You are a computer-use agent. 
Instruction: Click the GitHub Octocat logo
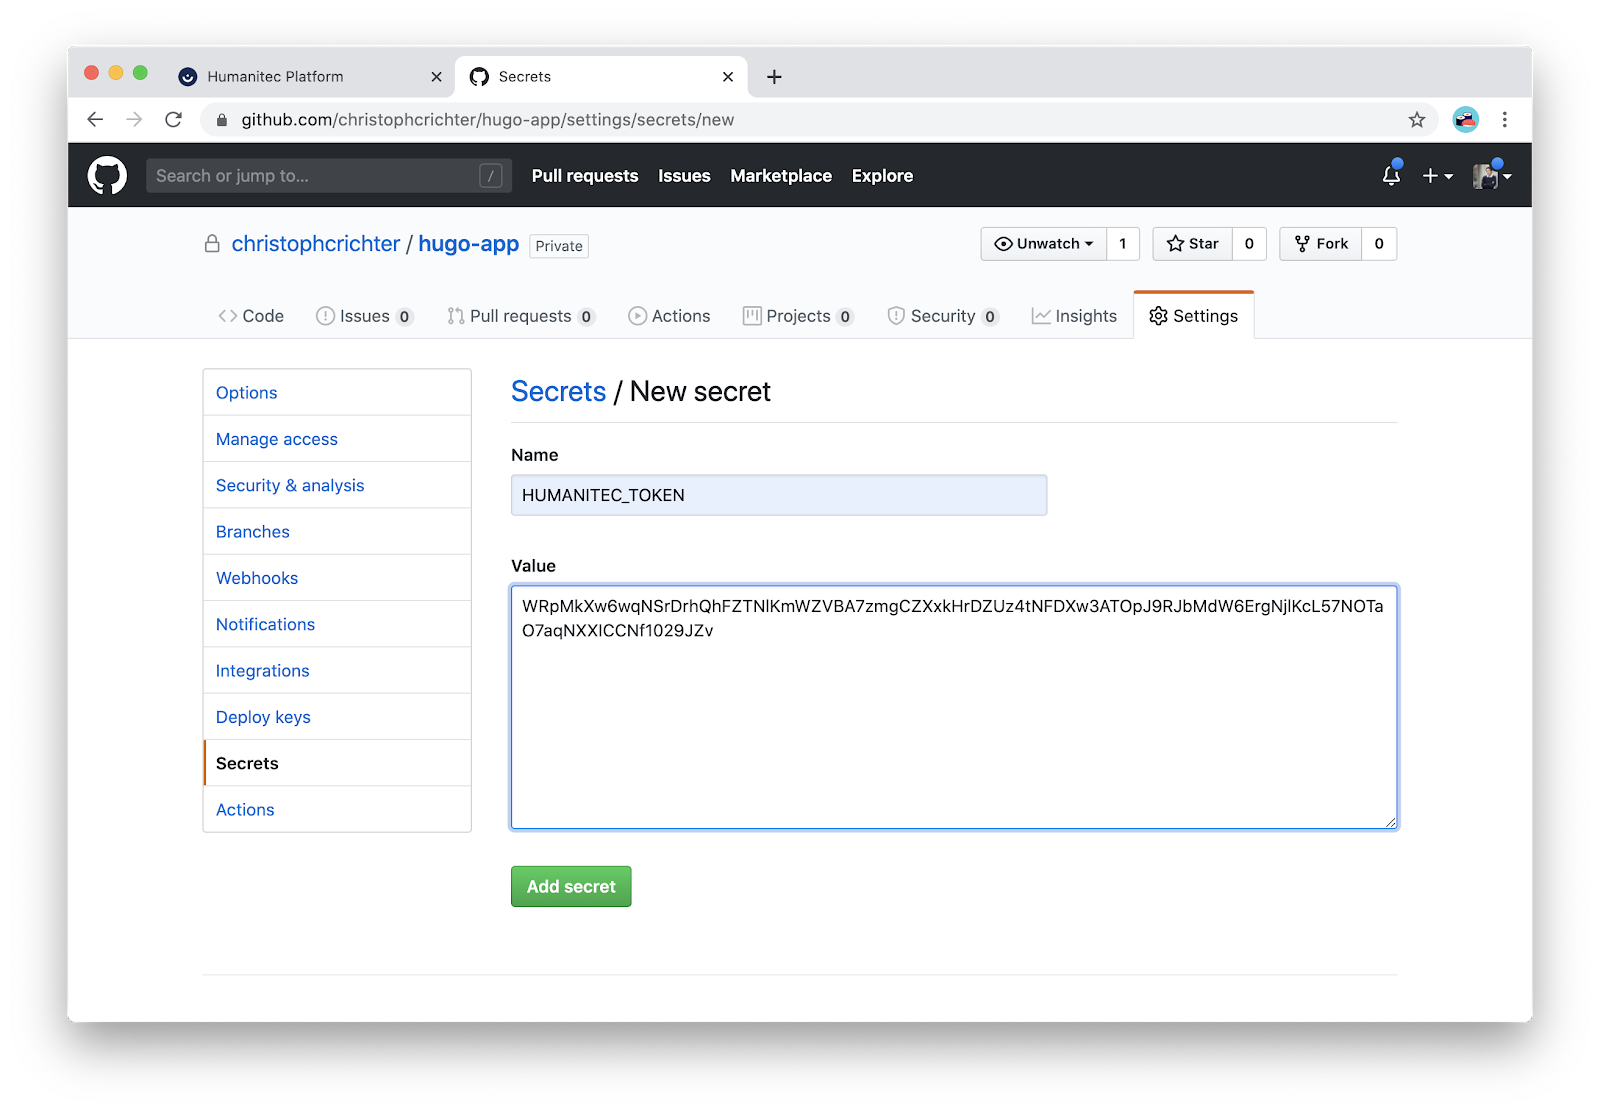(107, 175)
